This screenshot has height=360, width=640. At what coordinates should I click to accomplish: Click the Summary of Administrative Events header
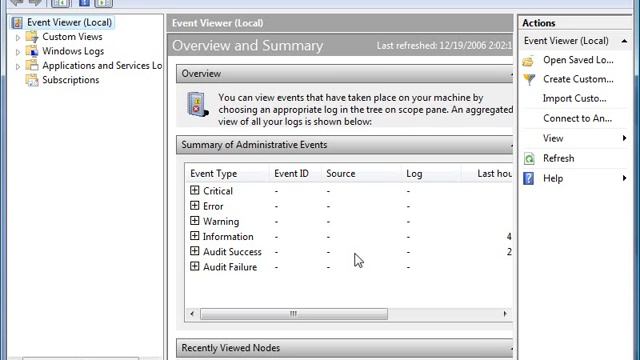(x=345, y=145)
